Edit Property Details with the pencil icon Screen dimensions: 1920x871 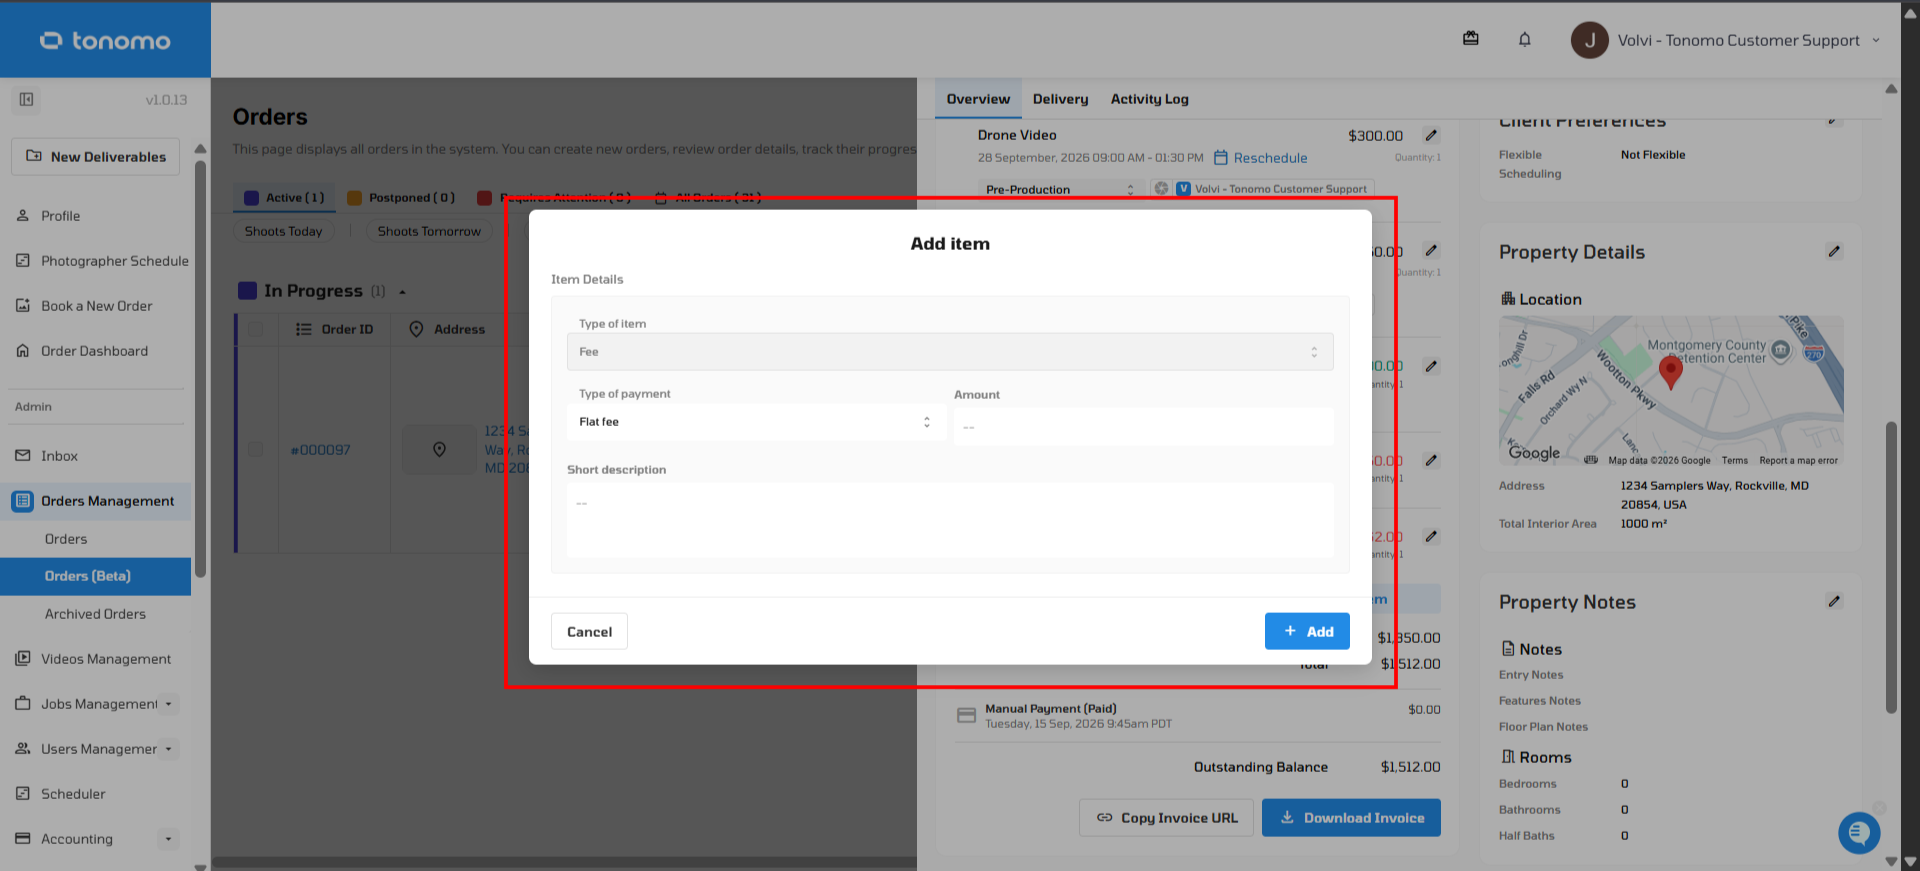(x=1834, y=252)
